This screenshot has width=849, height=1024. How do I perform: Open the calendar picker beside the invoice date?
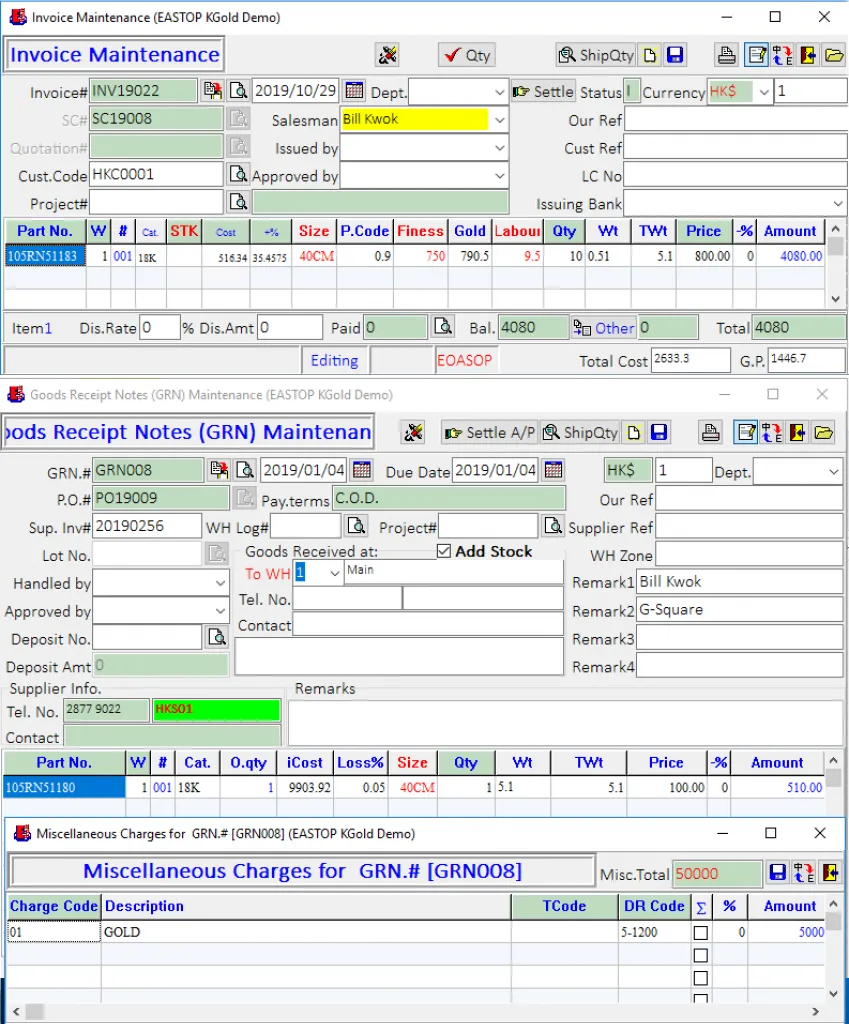pyautogui.click(x=354, y=91)
